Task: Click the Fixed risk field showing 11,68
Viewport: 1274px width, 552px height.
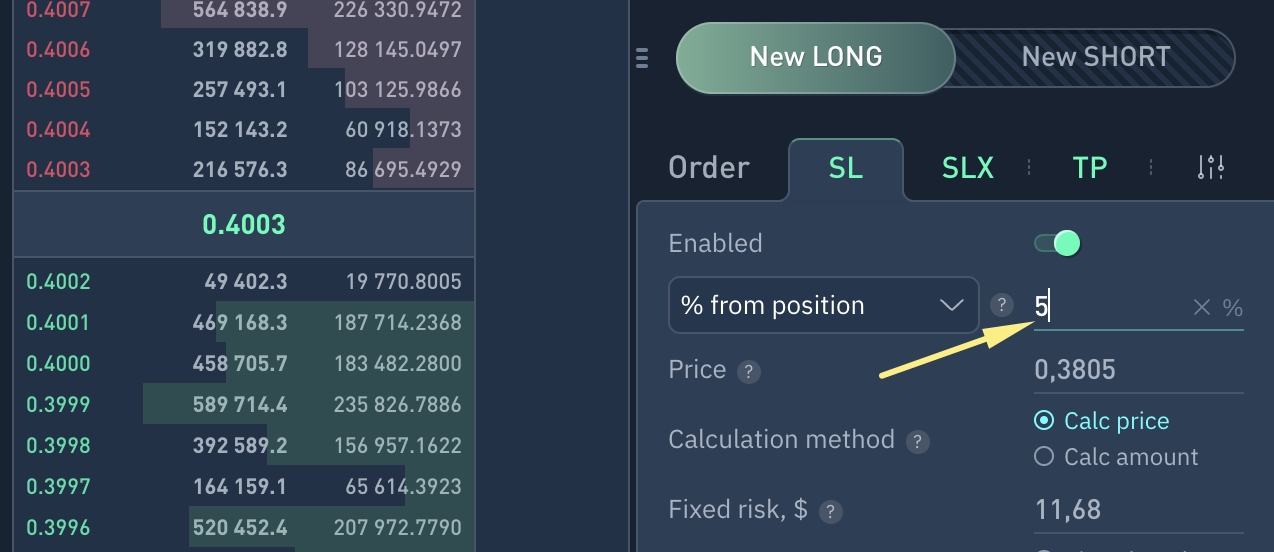Action: tap(1136, 510)
